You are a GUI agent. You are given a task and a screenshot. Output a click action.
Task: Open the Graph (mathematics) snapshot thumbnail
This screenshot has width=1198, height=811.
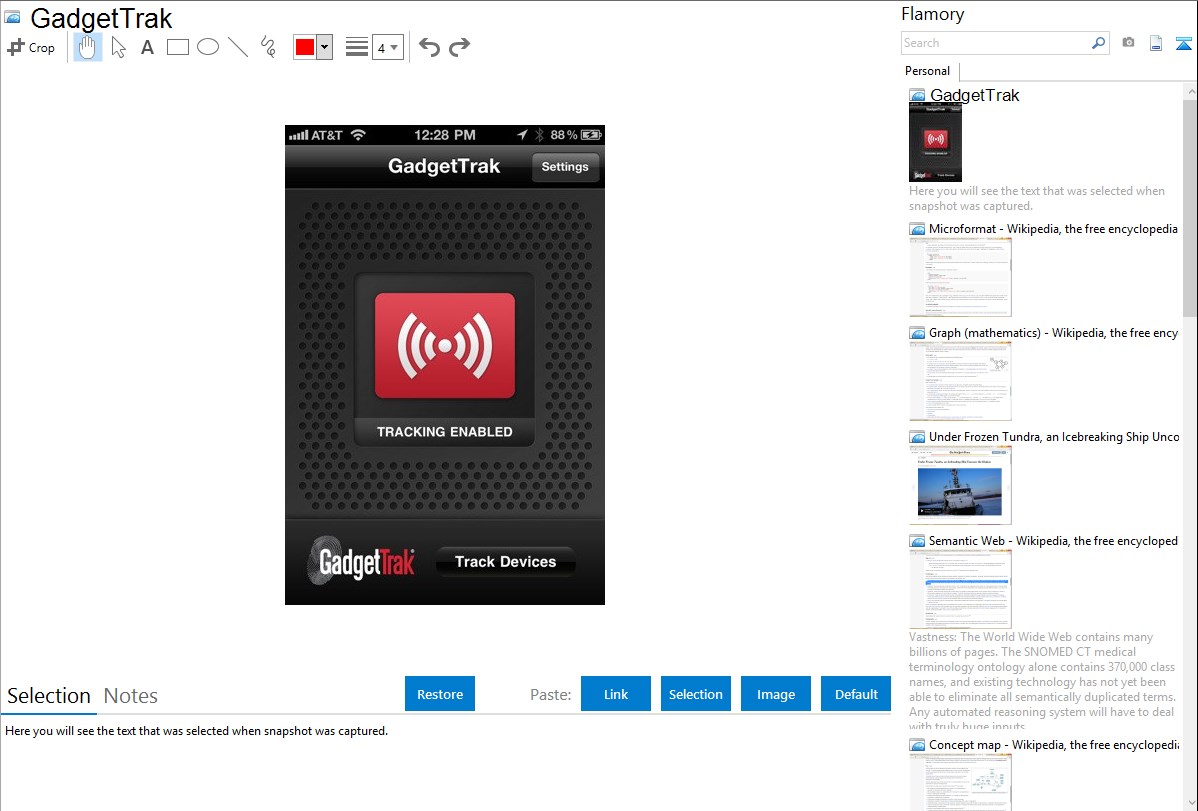coord(960,381)
